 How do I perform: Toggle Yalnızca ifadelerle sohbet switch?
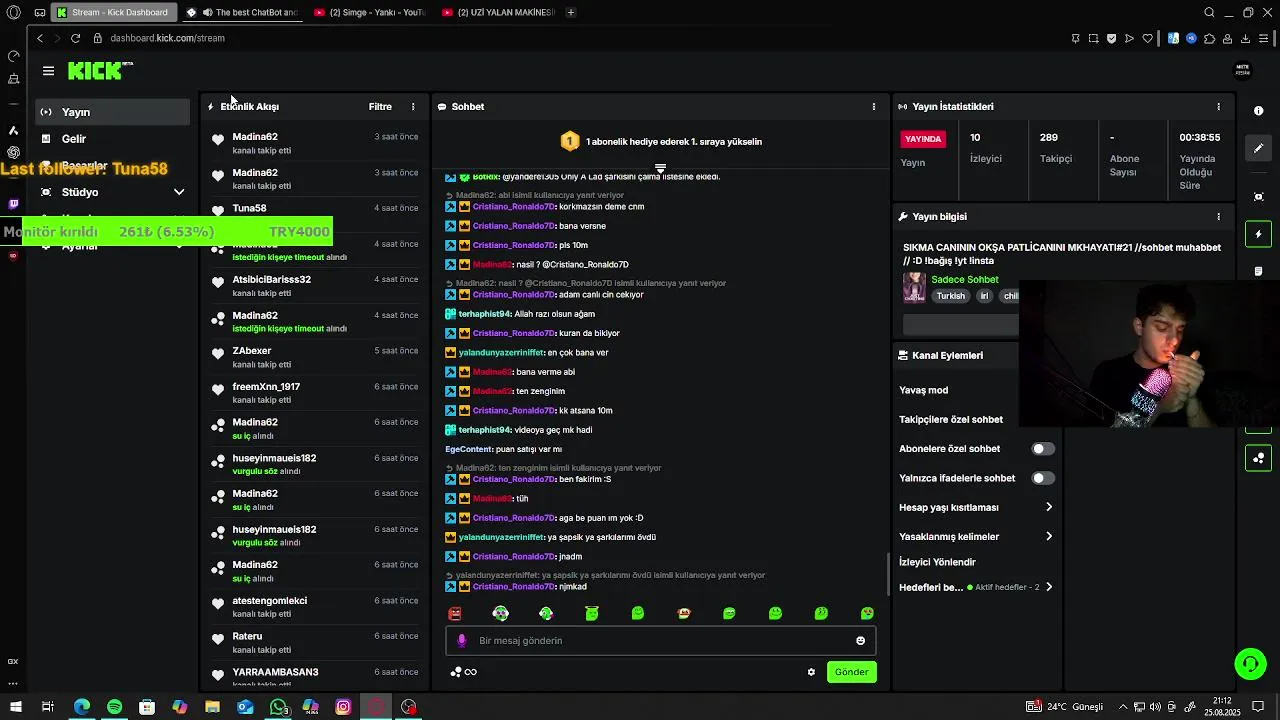[x=1043, y=478]
